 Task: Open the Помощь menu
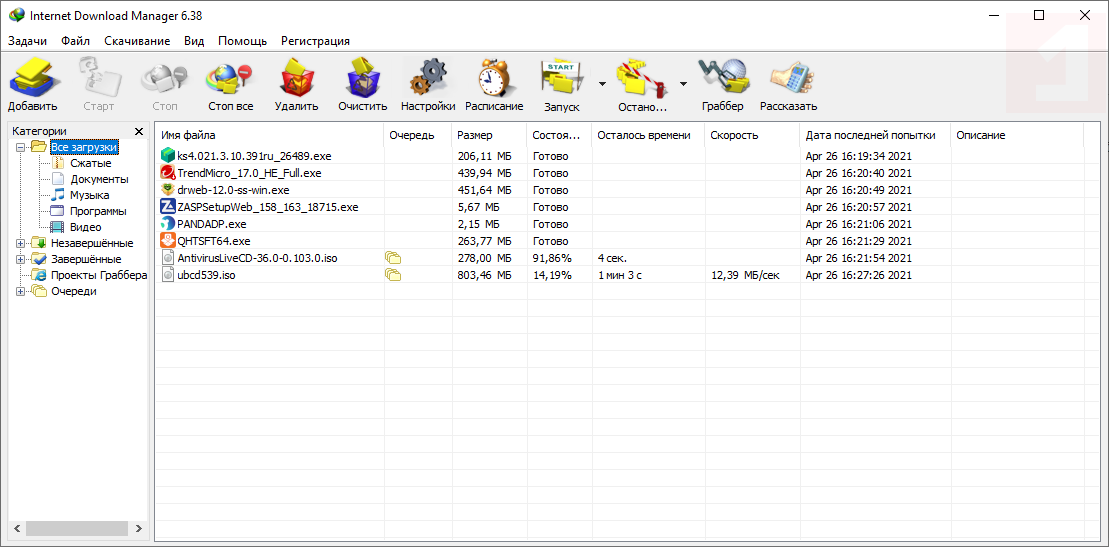(243, 41)
